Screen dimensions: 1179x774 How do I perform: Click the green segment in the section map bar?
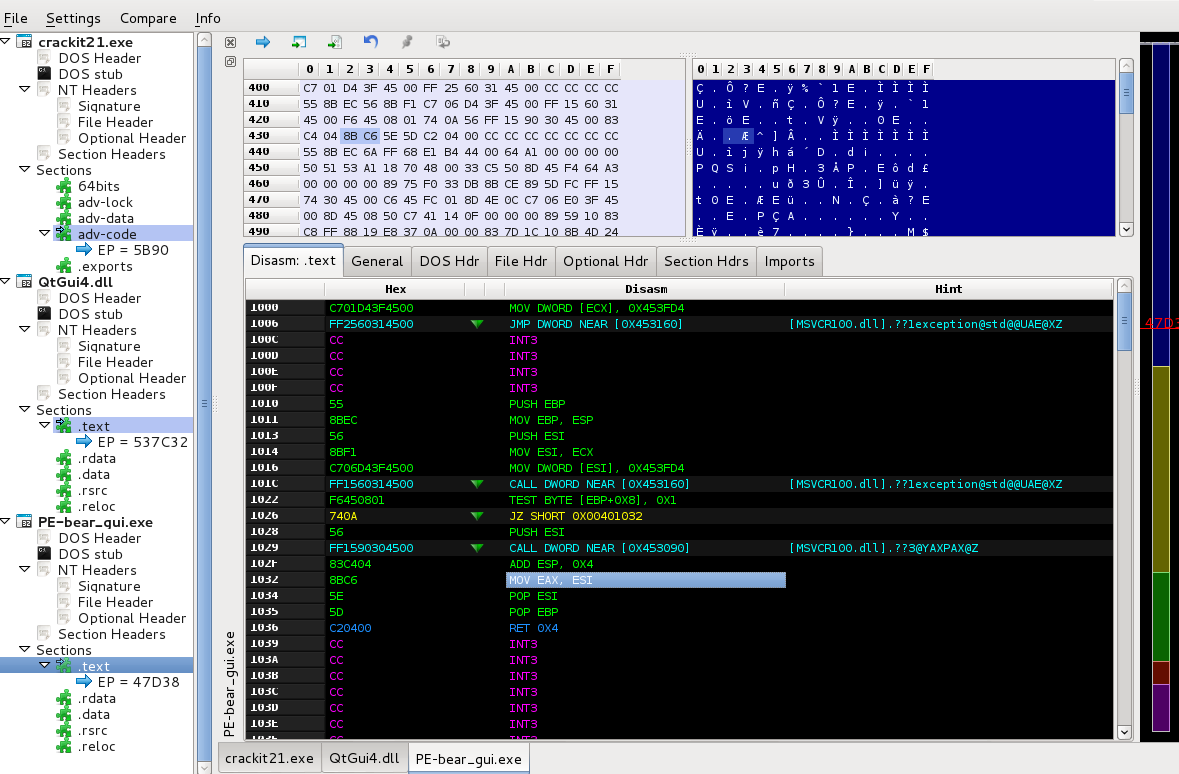[1161, 617]
